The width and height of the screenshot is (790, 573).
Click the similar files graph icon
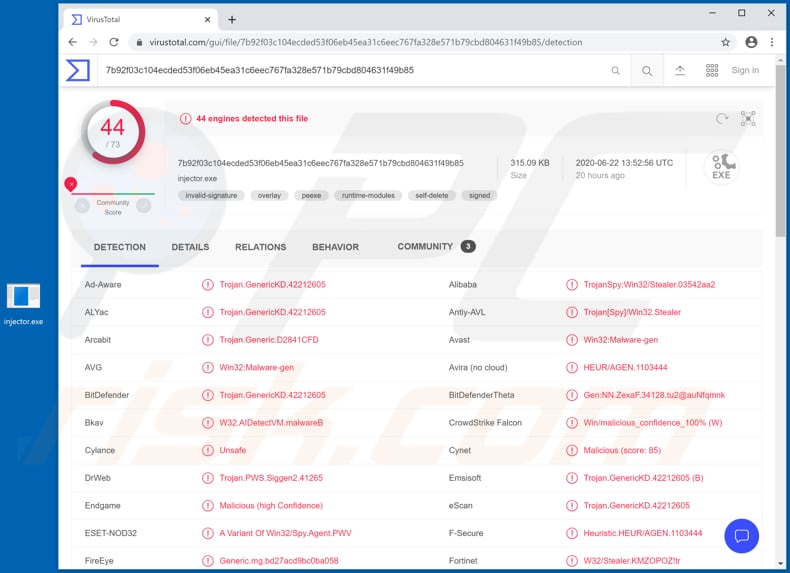[748, 118]
